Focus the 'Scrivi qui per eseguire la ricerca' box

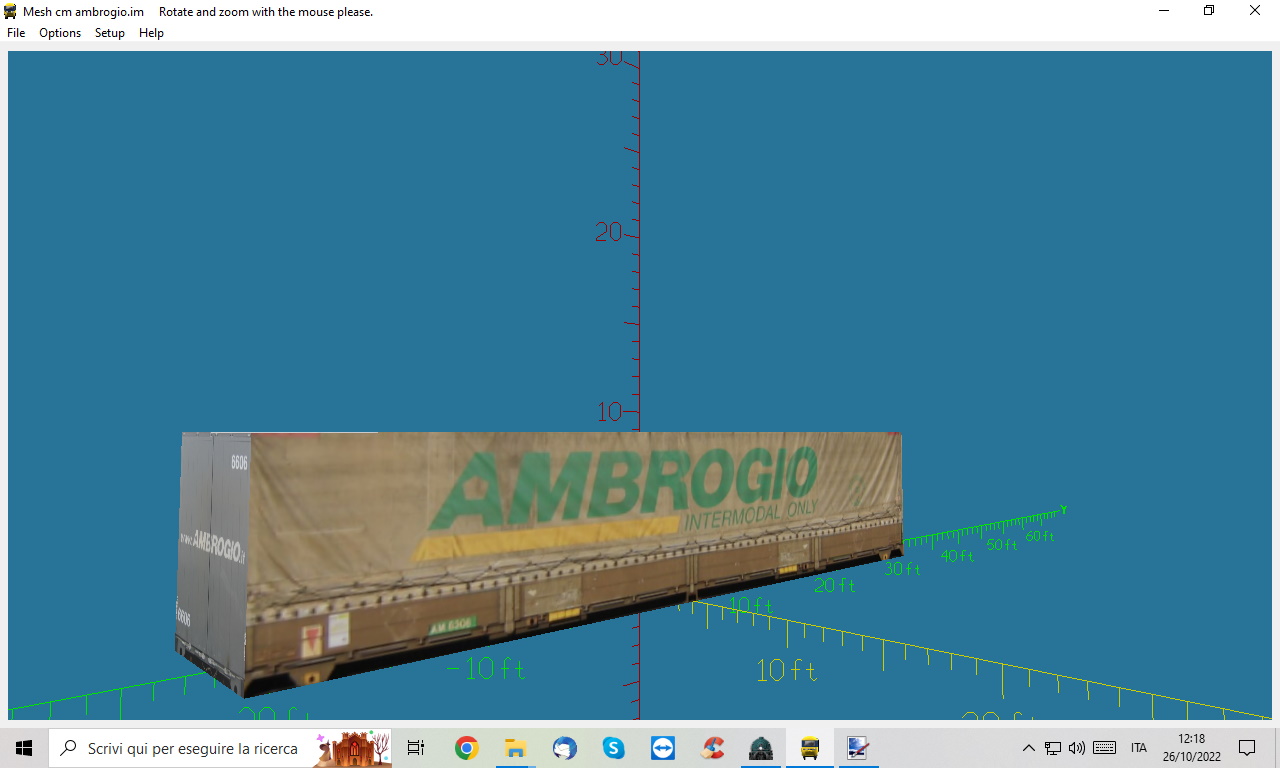(220, 748)
